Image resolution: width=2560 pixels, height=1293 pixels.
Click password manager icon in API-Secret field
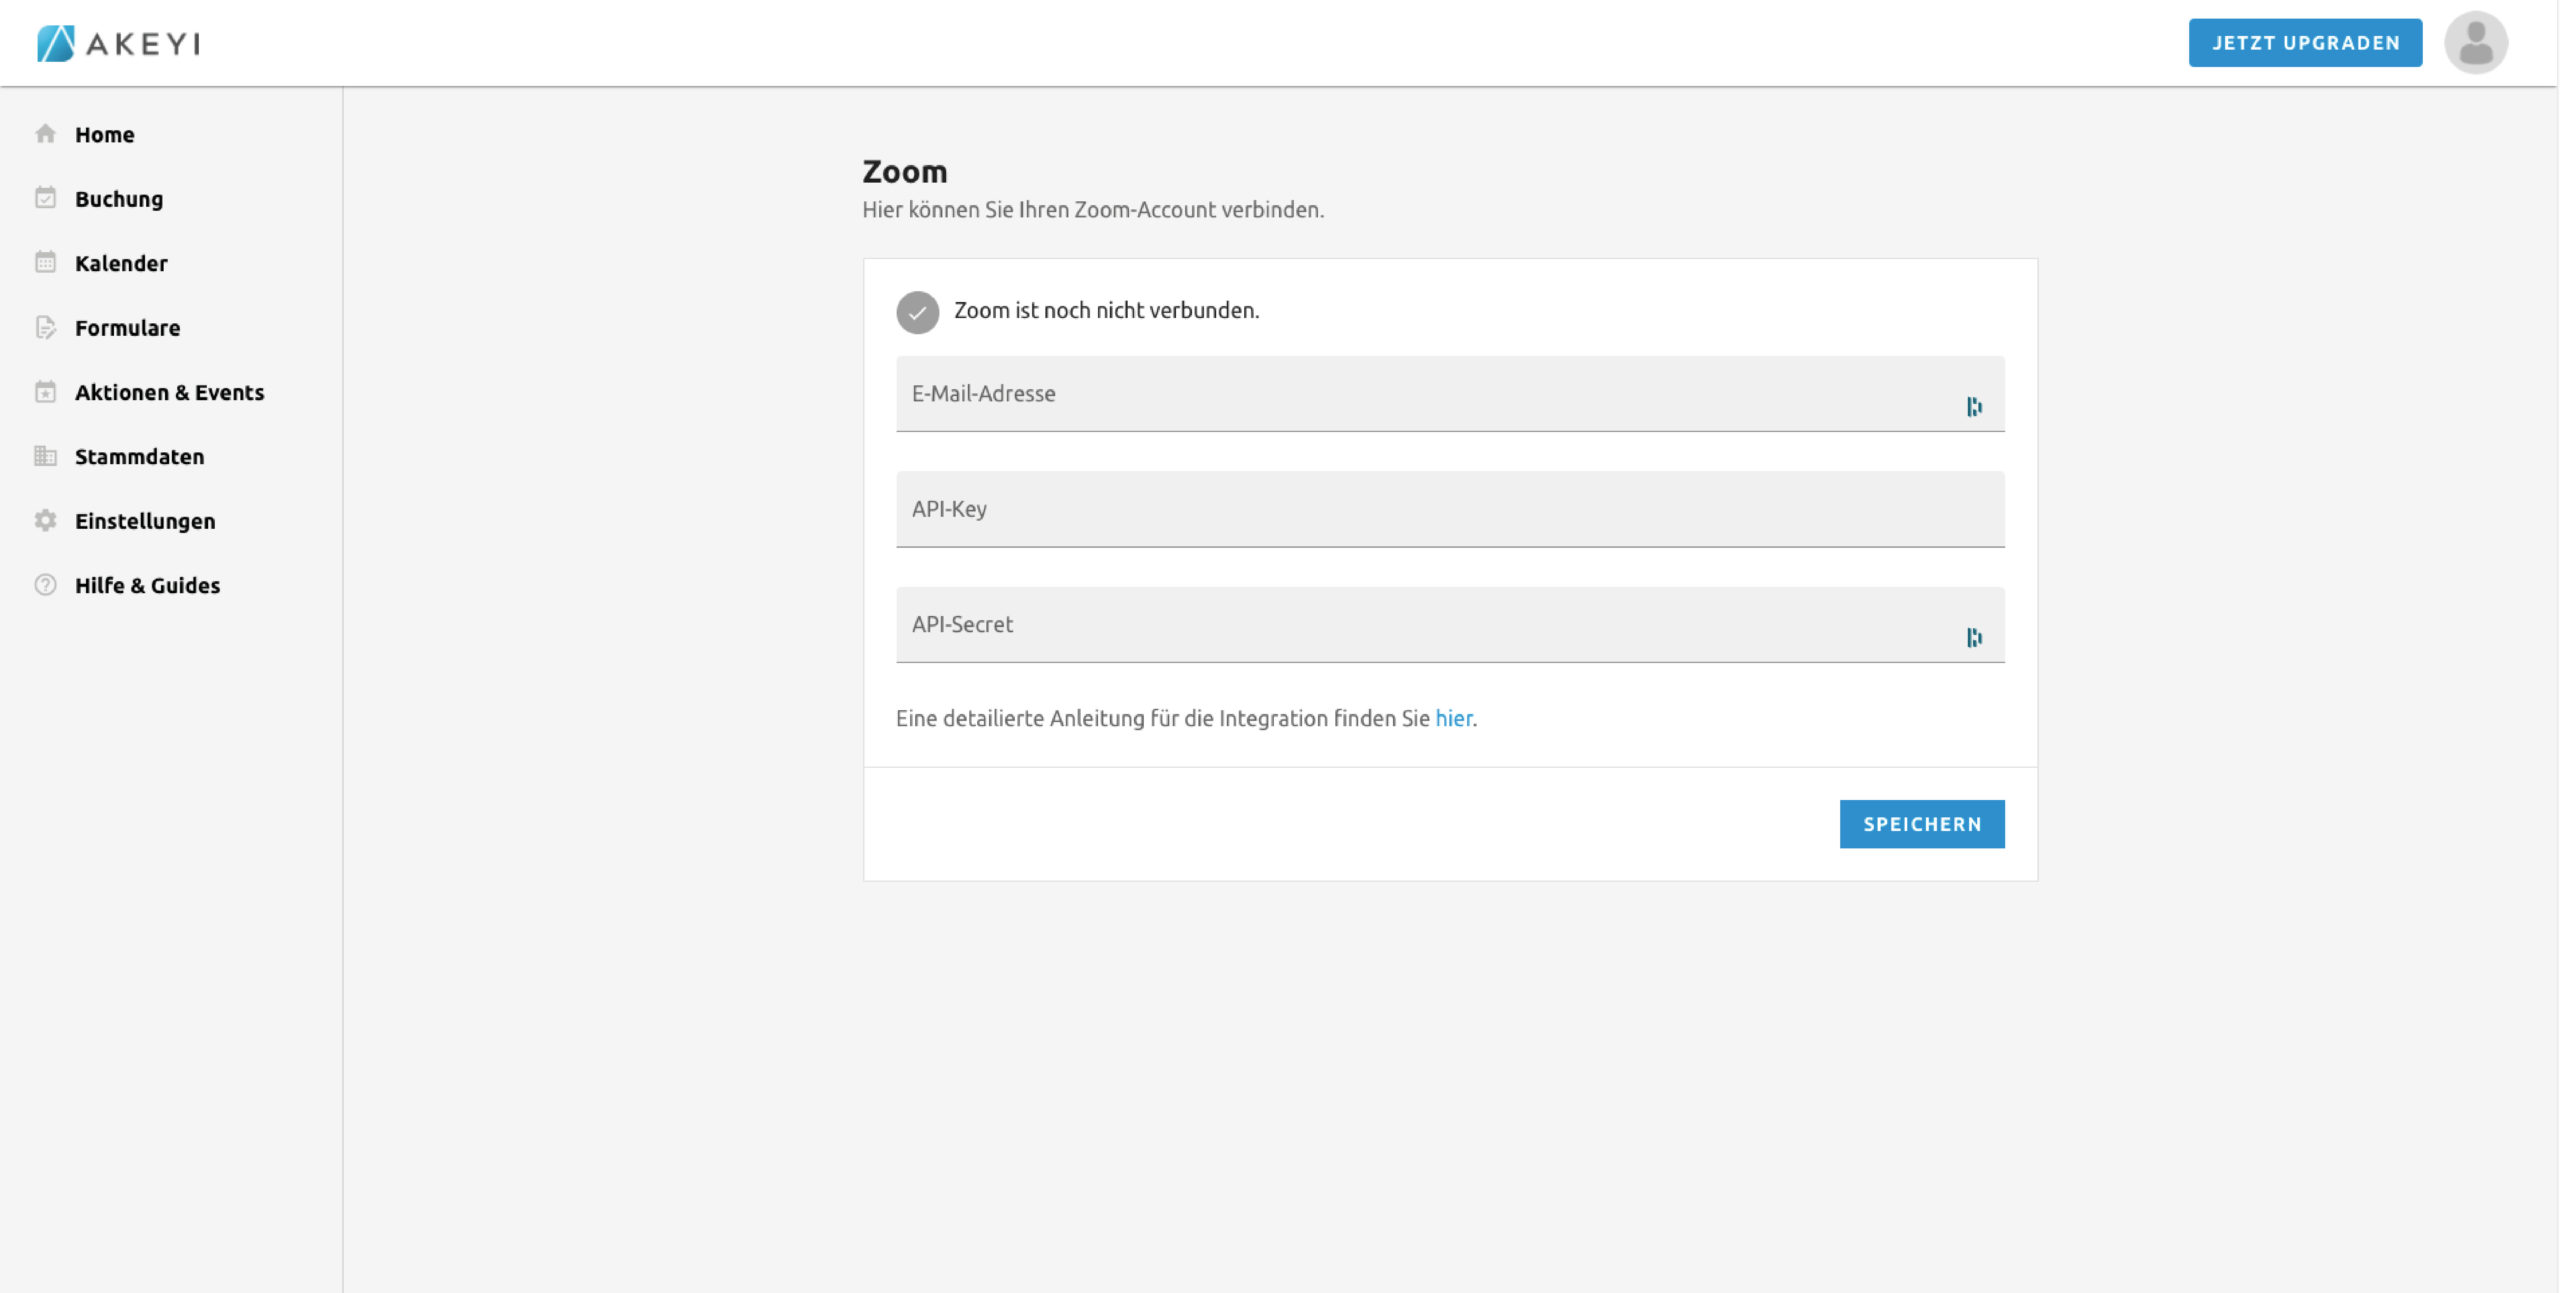click(1973, 637)
